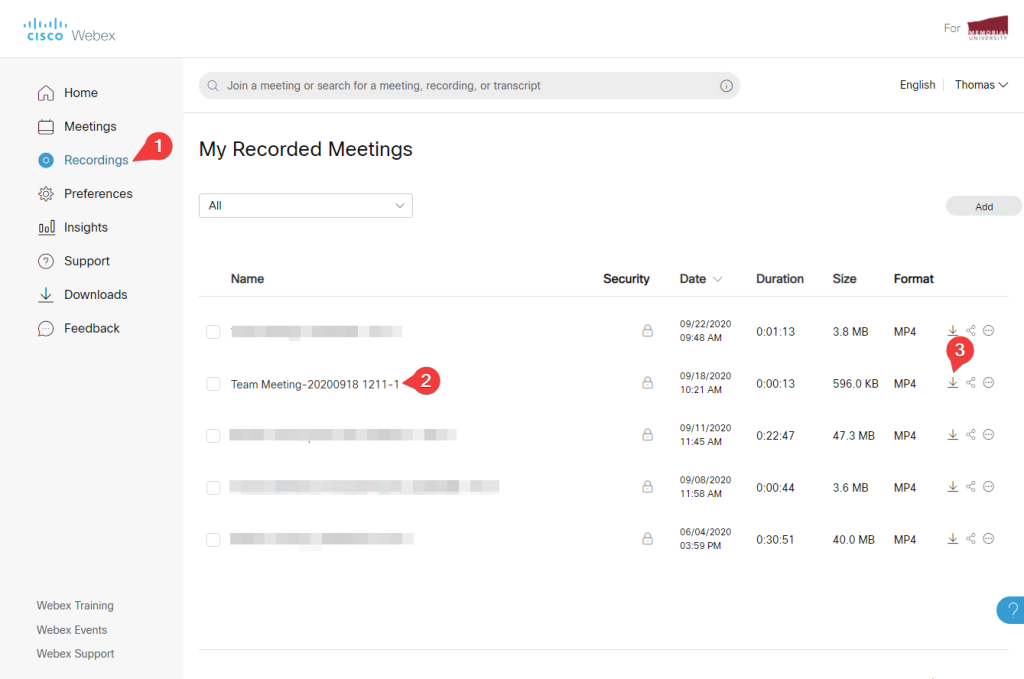Sort recordings by Date column arrow
The width and height of the screenshot is (1024, 679).
pyautogui.click(x=718, y=279)
